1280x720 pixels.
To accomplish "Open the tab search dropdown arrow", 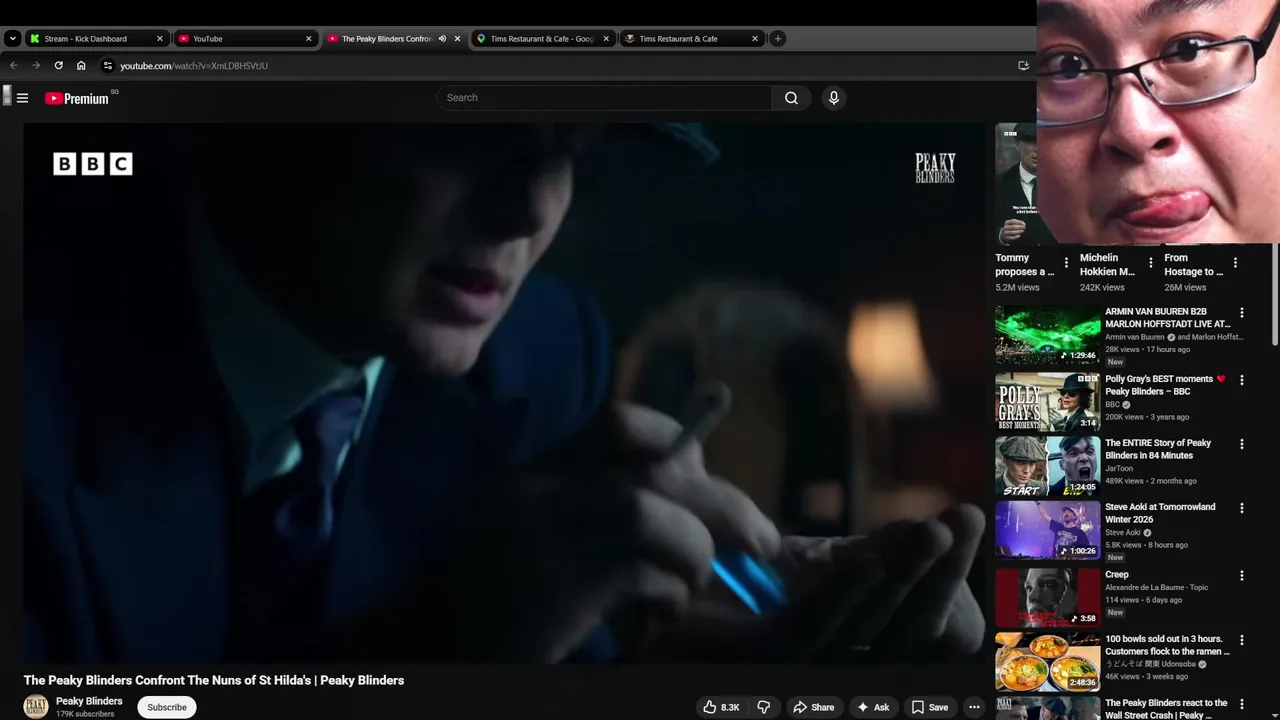I will click(x=12, y=39).
